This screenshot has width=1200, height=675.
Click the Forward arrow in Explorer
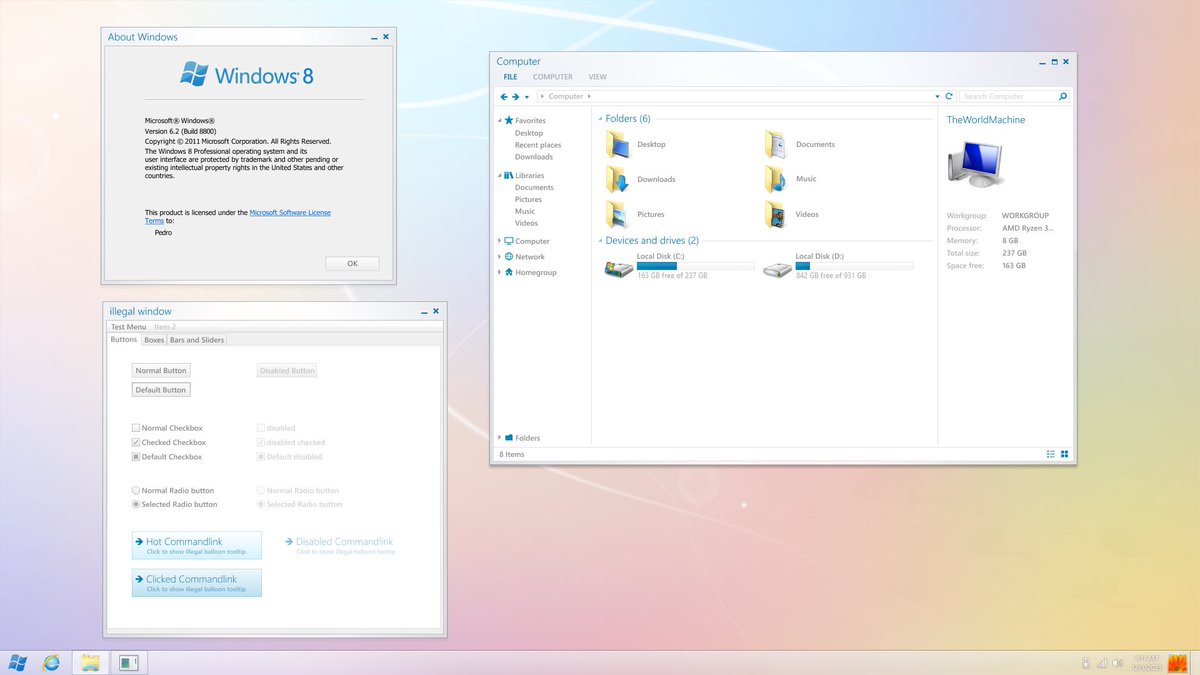coord(516,97)
